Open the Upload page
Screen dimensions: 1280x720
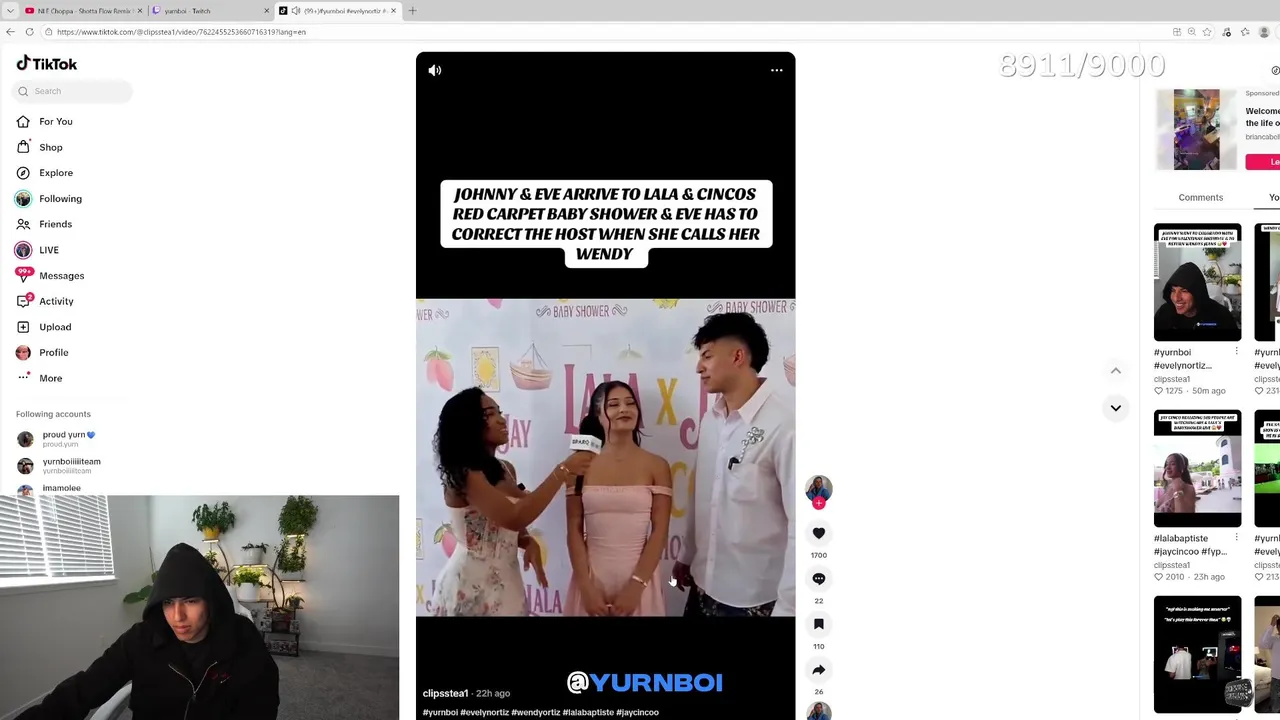coord(55,327)
